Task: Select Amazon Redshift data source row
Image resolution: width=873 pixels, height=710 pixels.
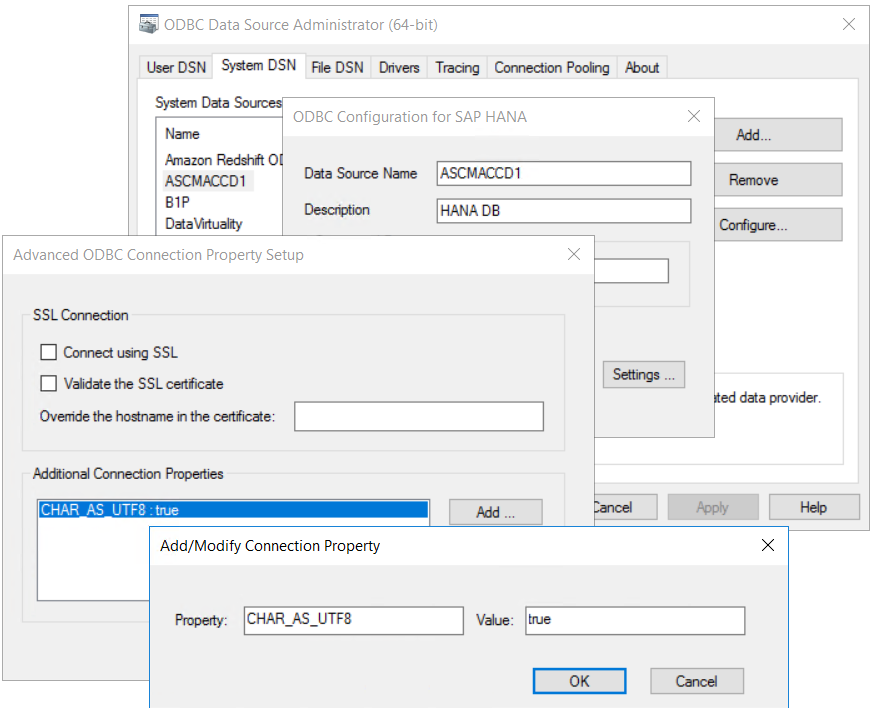Action: [x=224, y=160]
